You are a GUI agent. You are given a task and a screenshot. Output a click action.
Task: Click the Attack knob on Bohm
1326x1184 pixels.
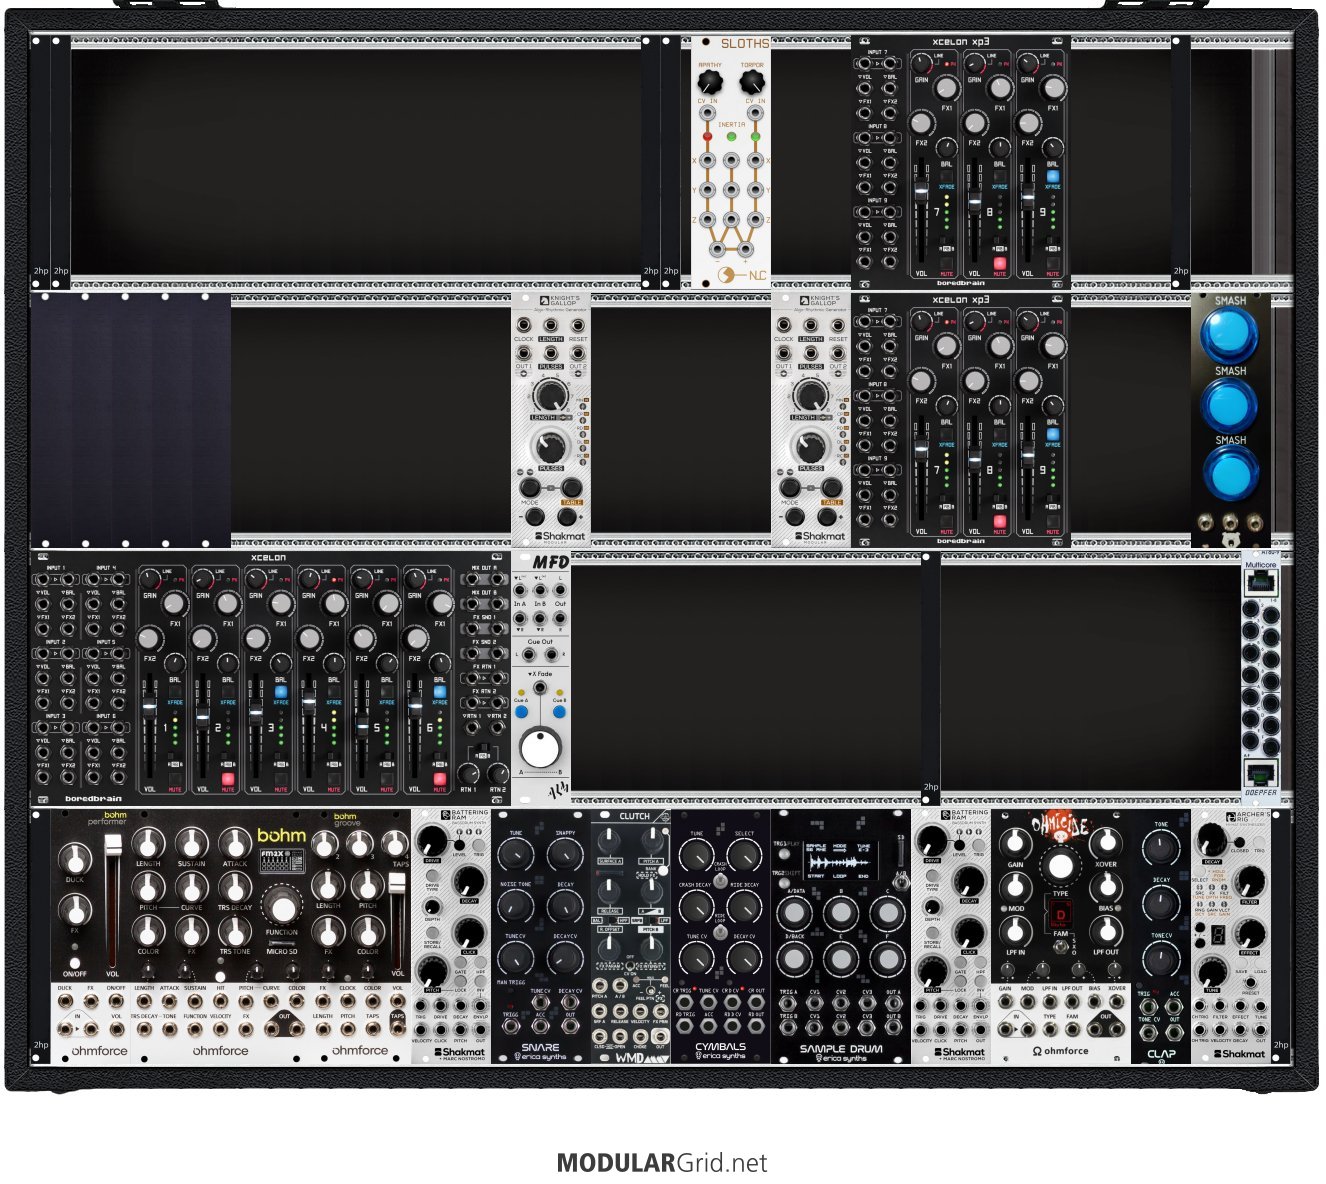[x=235, y=843]
